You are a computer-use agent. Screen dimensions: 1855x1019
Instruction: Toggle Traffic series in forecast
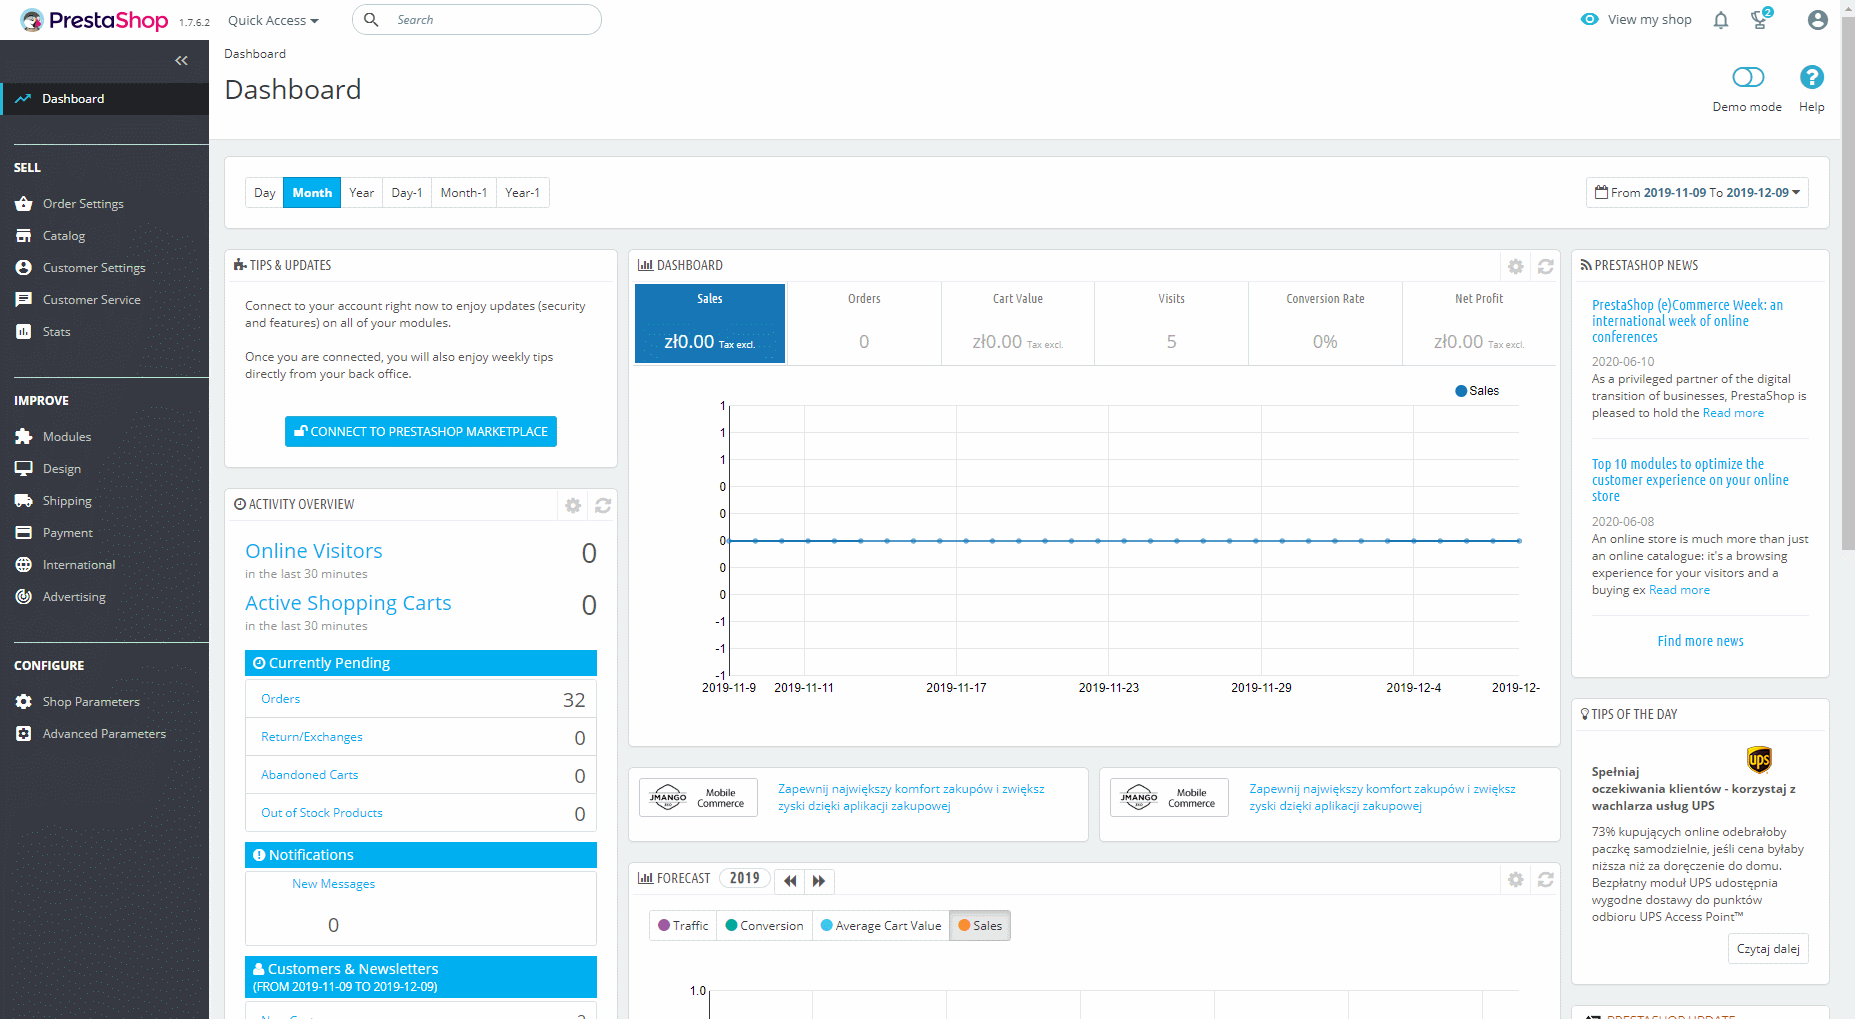pos(683,926)
